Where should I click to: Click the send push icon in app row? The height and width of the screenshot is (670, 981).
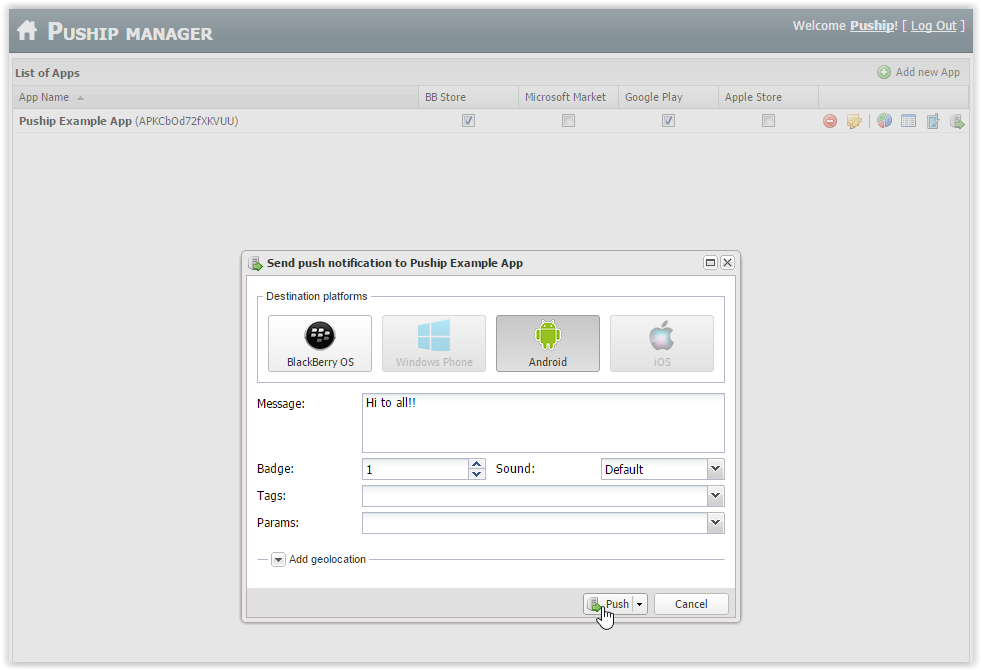[x=957, y=121]
